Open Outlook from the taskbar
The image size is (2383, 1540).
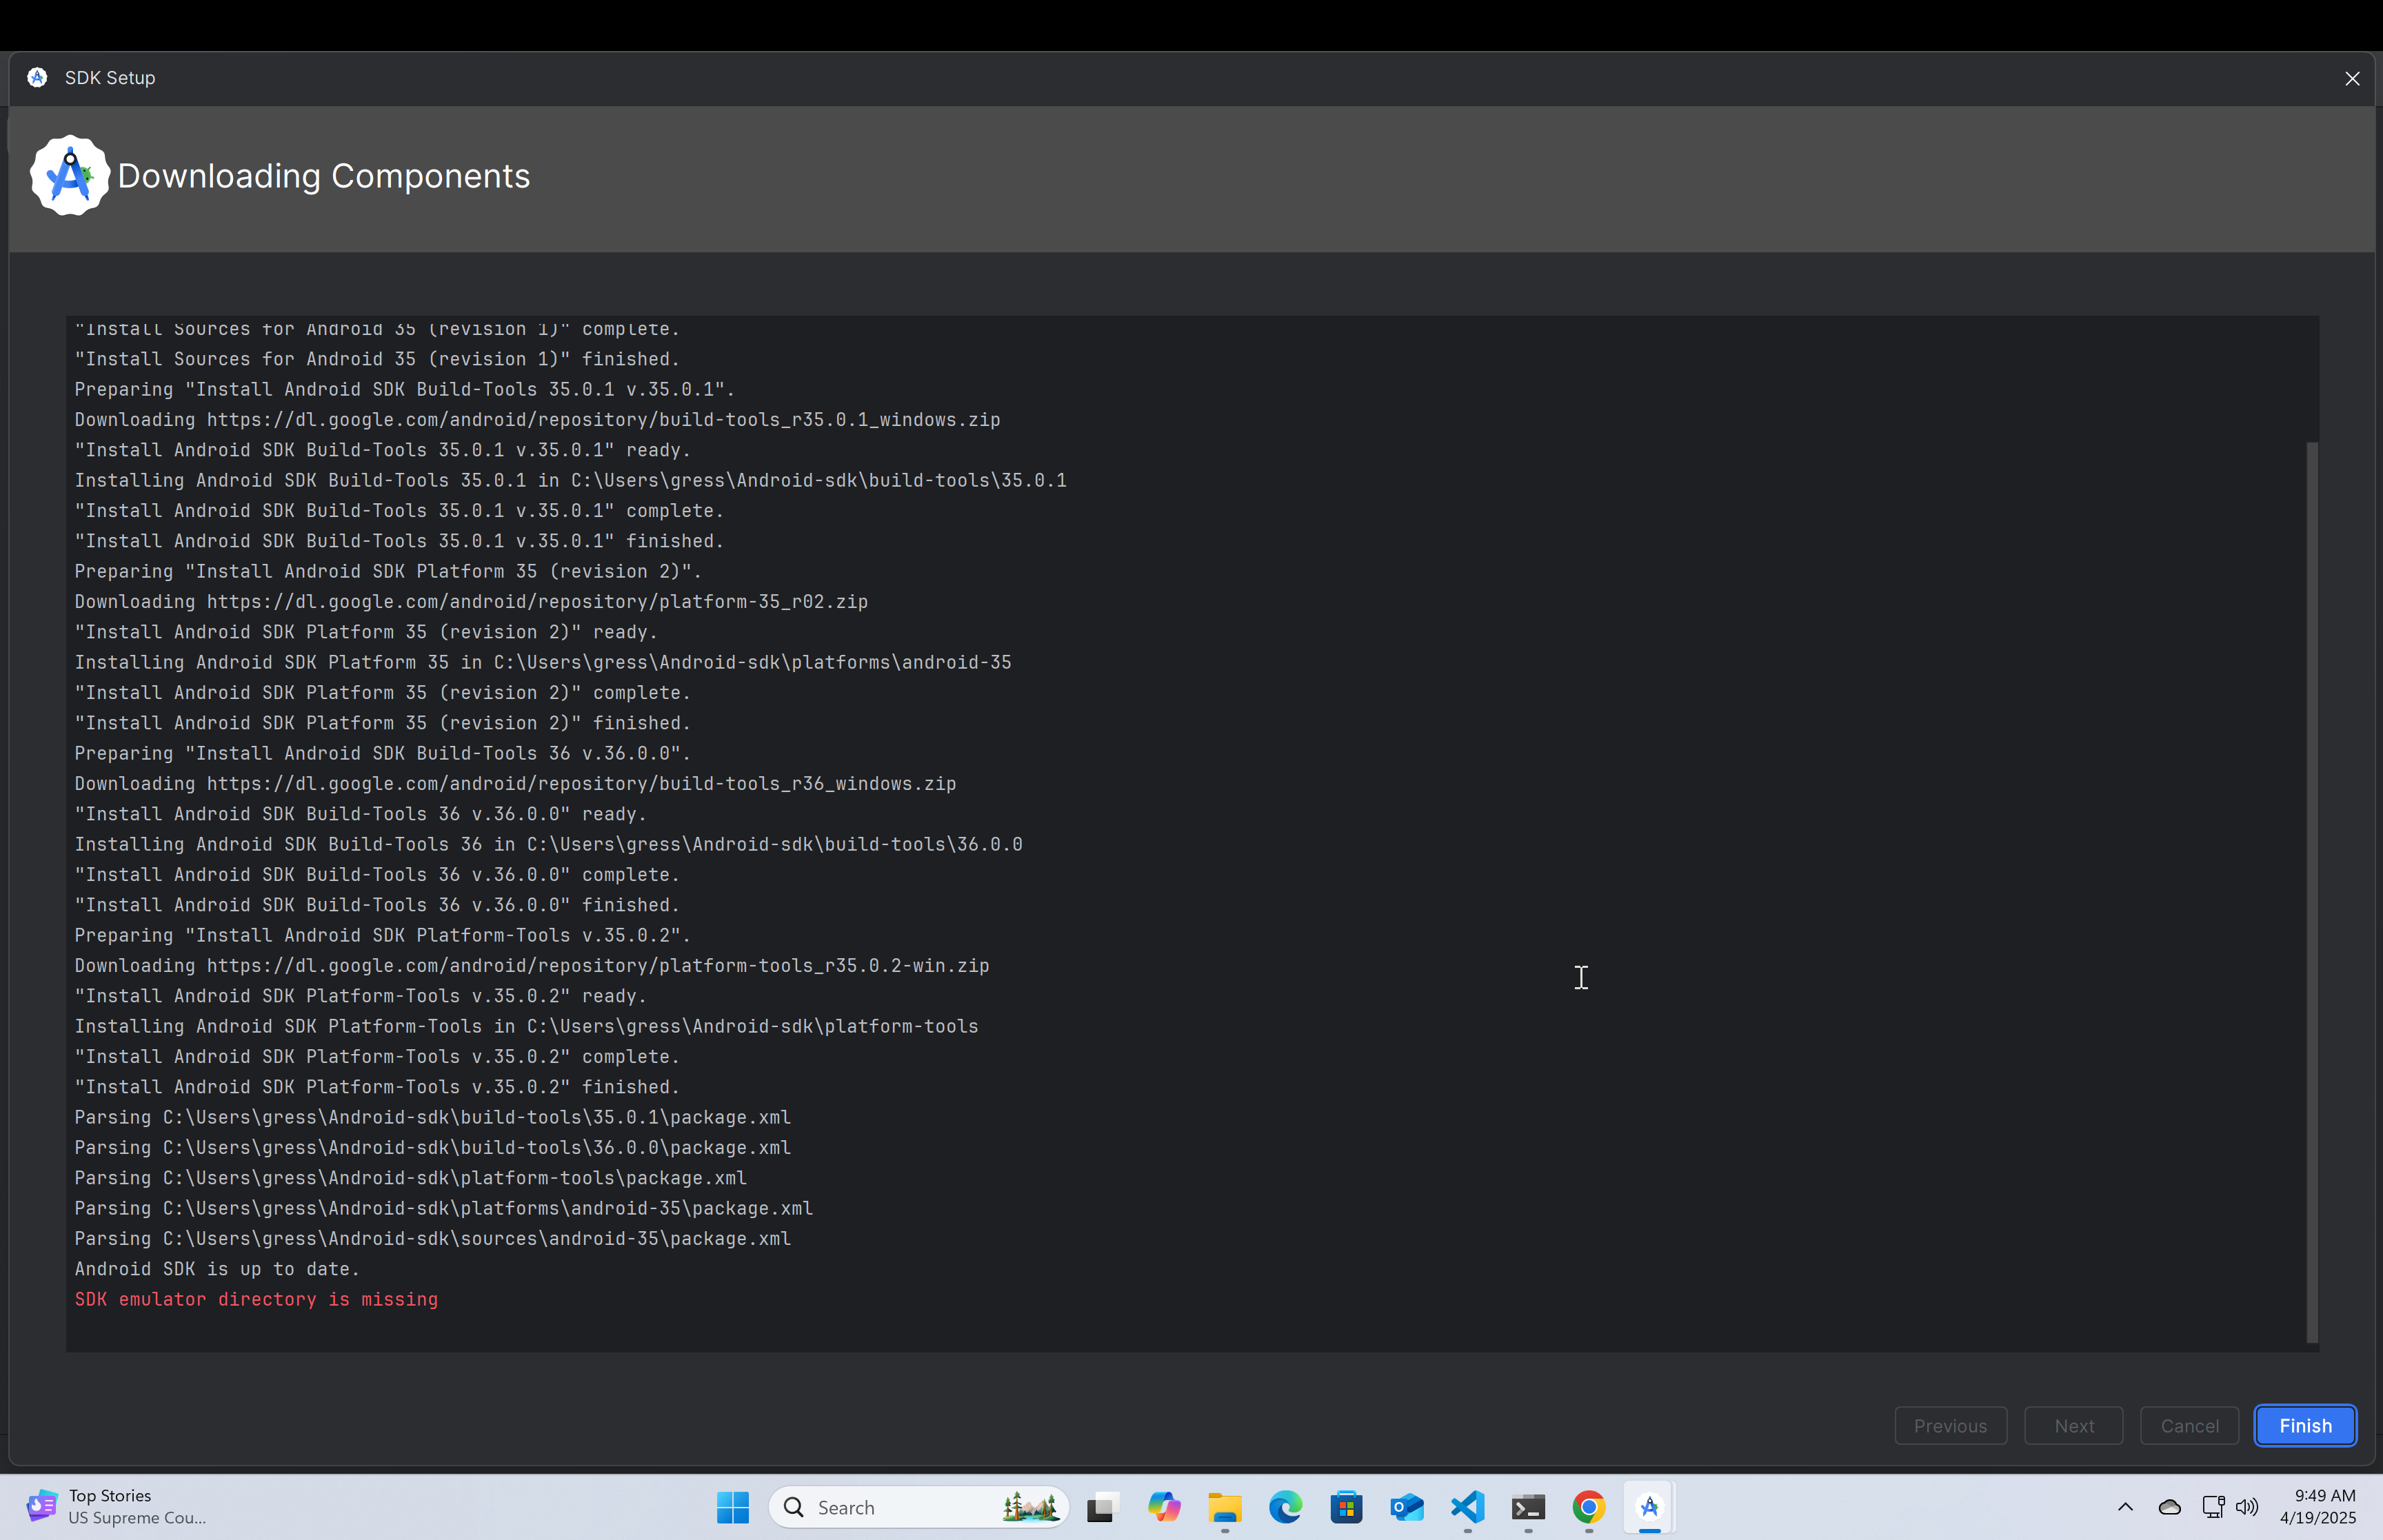click(x=1407, y=1507)
